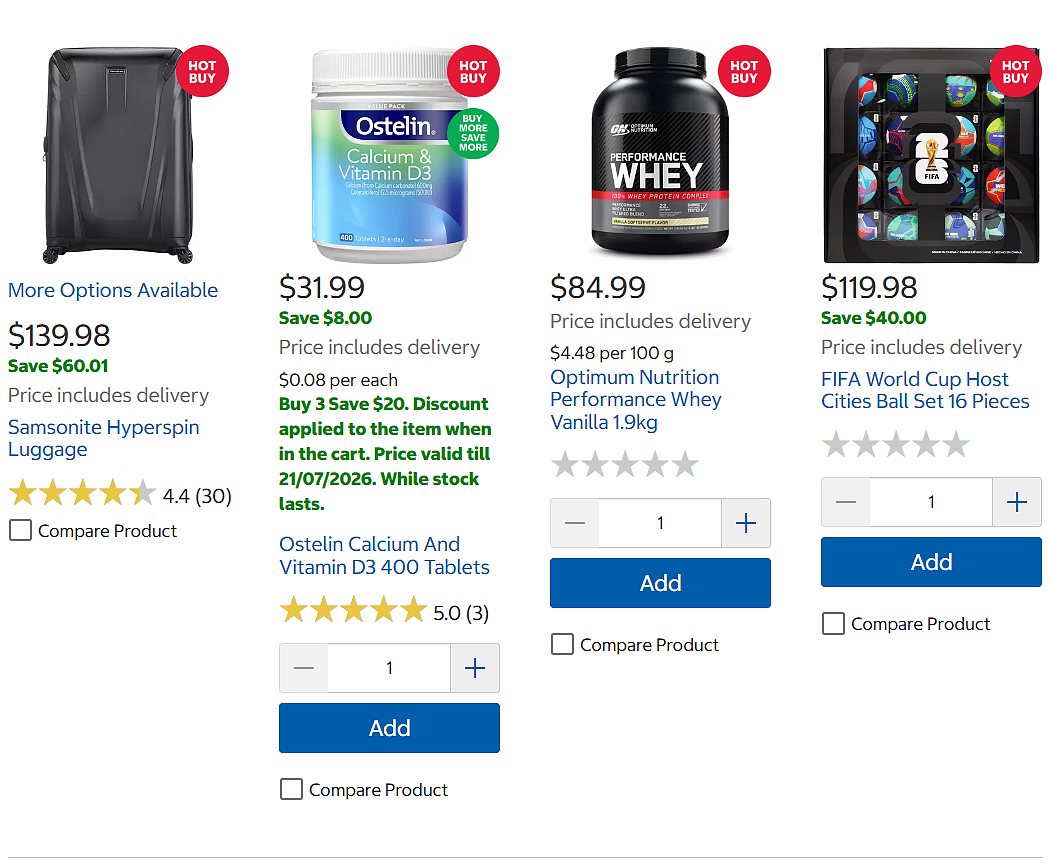Decrease FIFA Ball Set quantity with minus
This screenshot has width=1052, height=863.
click(846, 502)
